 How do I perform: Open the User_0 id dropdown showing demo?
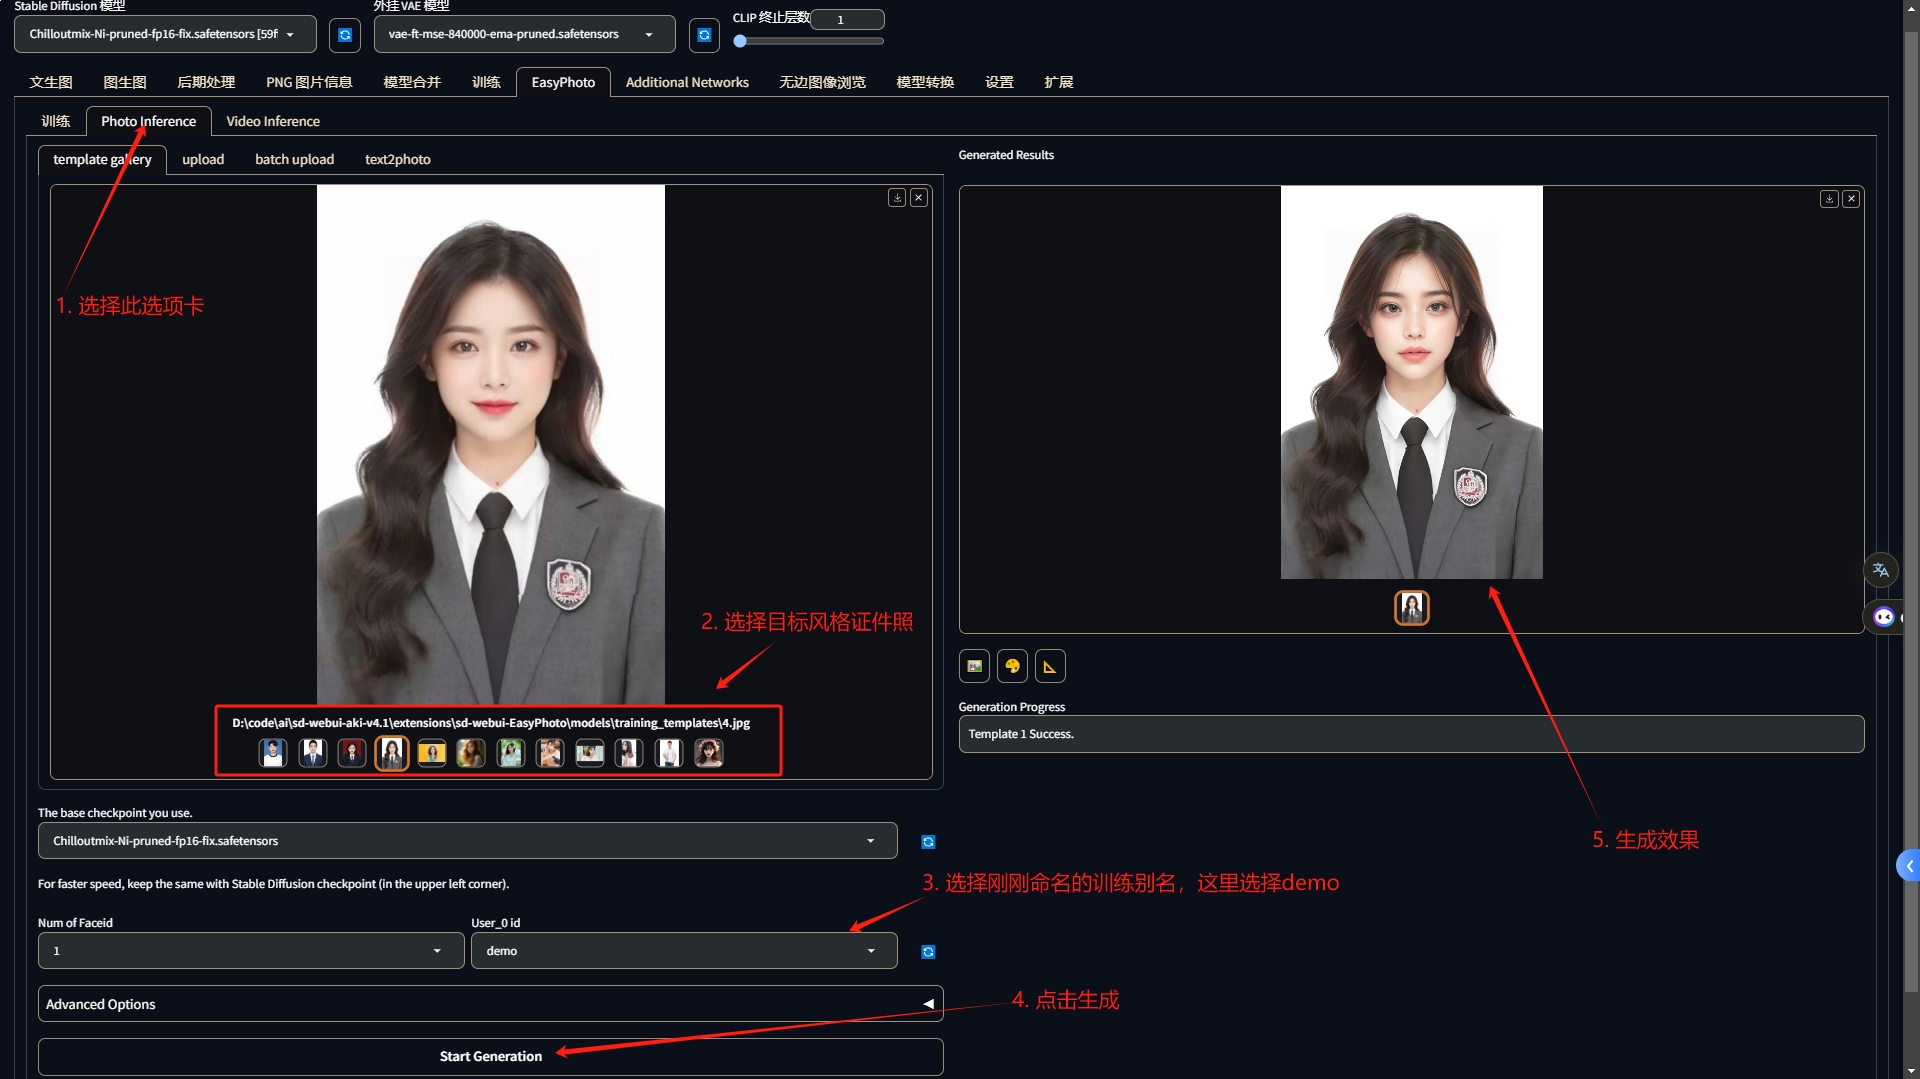click(x=683, y=951)
